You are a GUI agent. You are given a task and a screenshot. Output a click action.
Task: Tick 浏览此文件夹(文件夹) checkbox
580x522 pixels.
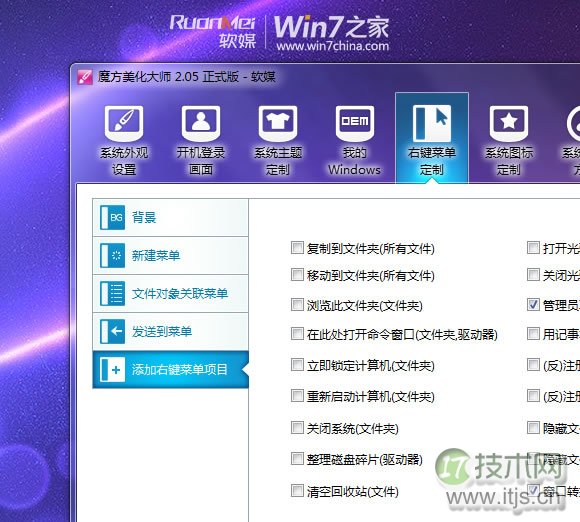click(x=297, y=304)
